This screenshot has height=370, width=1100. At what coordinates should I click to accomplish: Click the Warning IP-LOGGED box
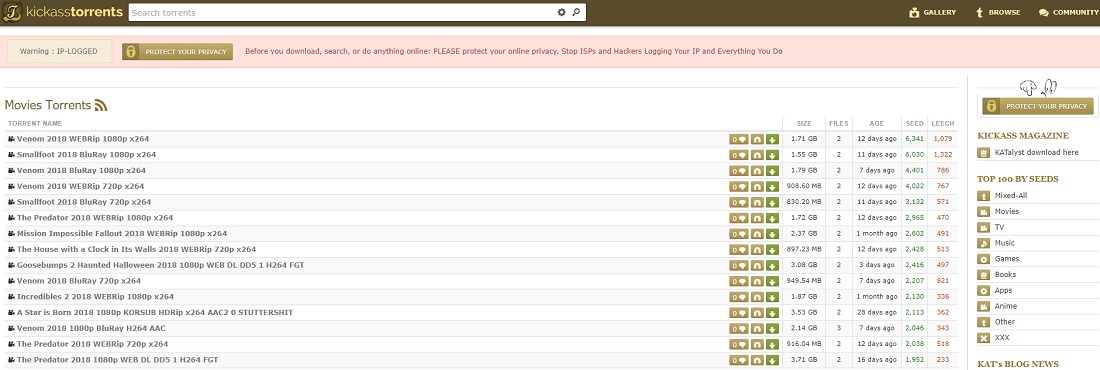[x=59, y=52]
